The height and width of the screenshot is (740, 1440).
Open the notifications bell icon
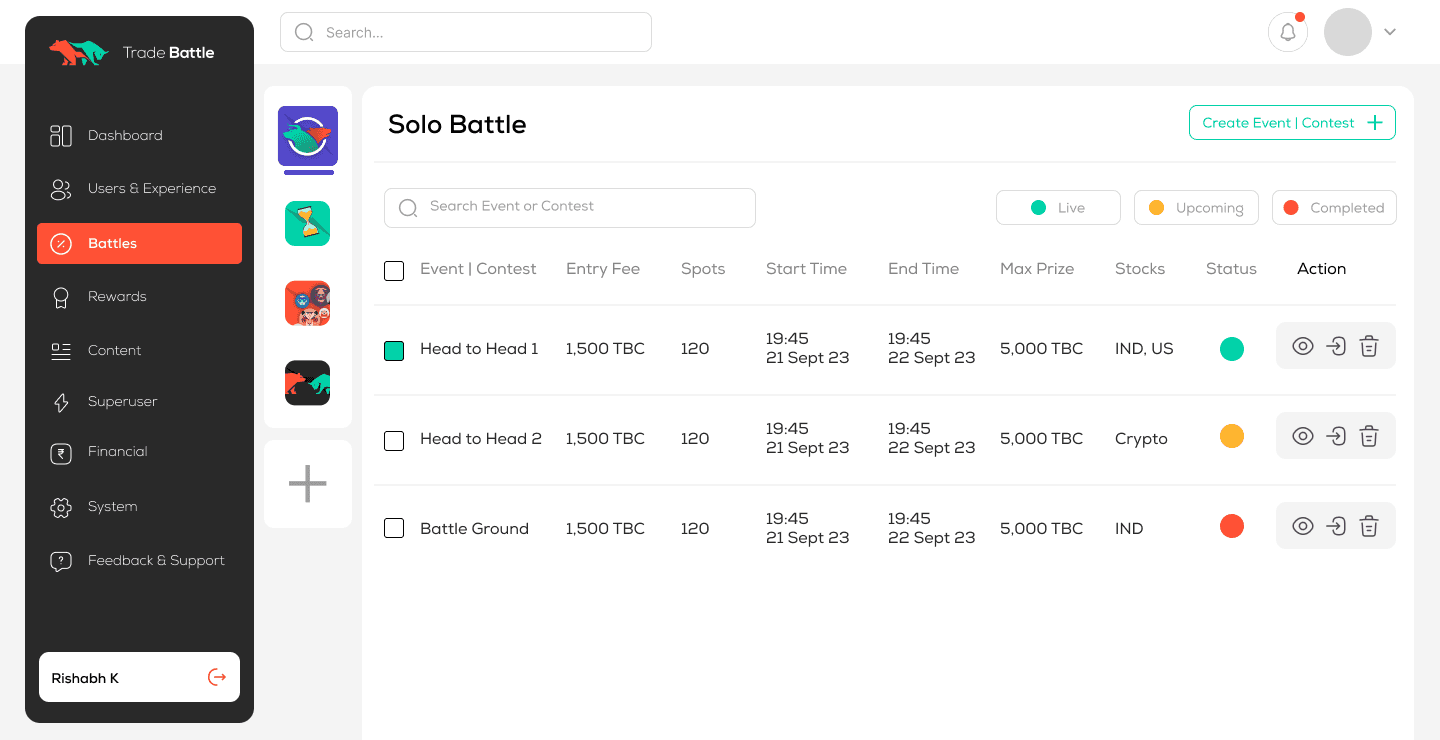coord(1288,33)
